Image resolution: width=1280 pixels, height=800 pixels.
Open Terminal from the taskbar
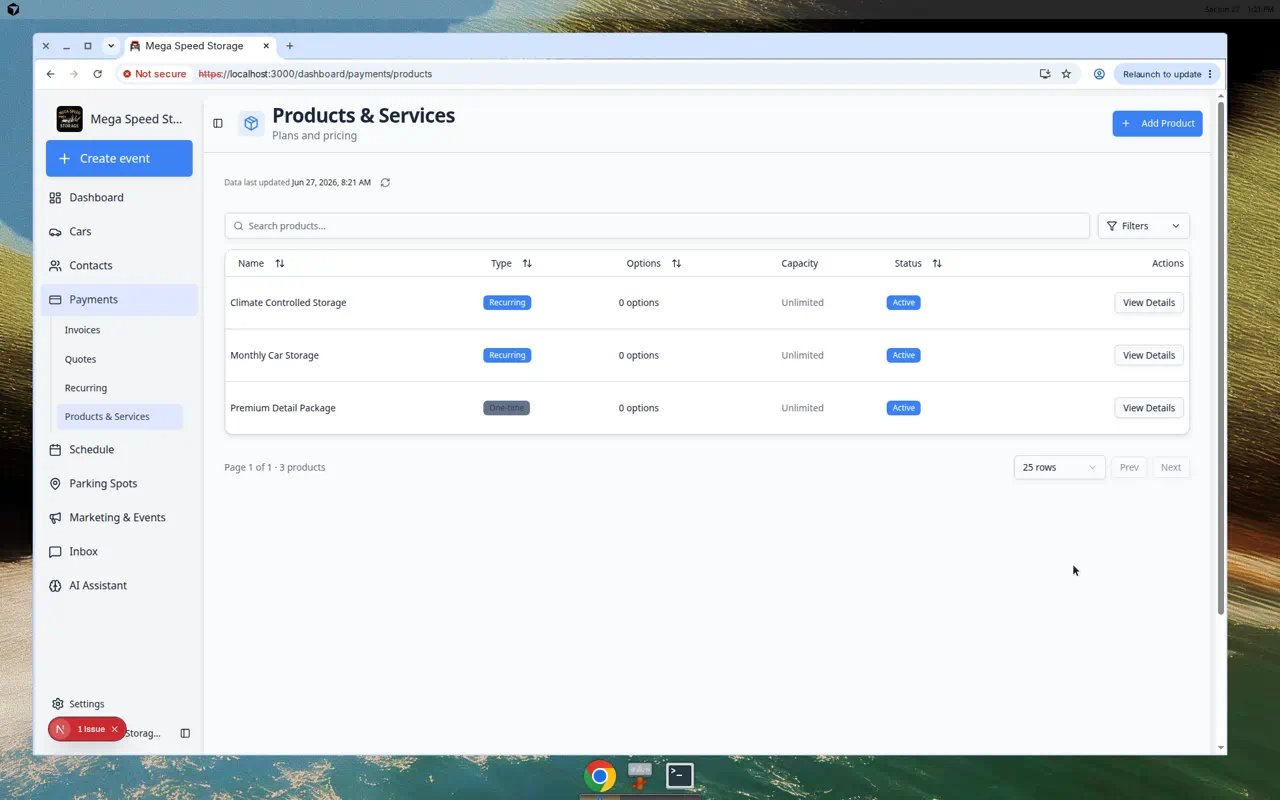pyautogui.click(x=680, y=775)
